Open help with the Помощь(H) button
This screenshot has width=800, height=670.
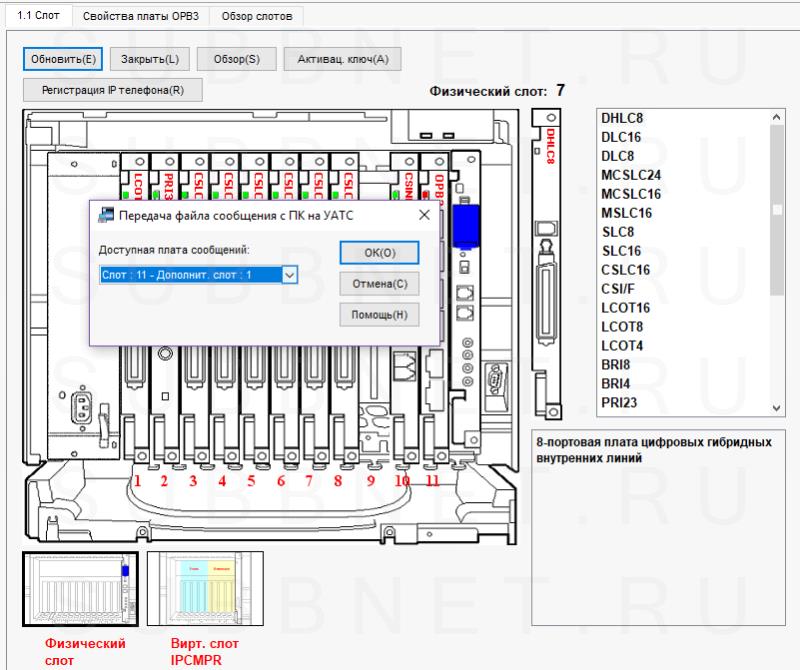[x=379, y=315]
